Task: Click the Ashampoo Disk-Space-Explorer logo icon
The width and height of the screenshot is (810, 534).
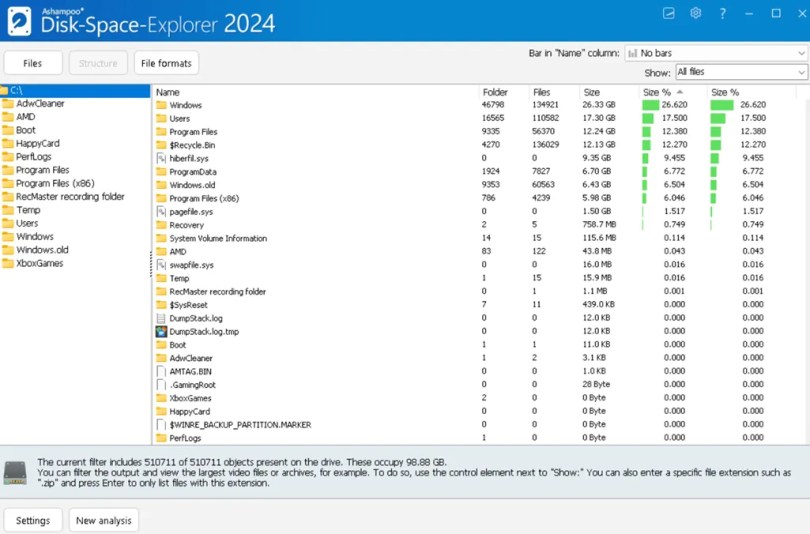Action: tap(19, 21)
